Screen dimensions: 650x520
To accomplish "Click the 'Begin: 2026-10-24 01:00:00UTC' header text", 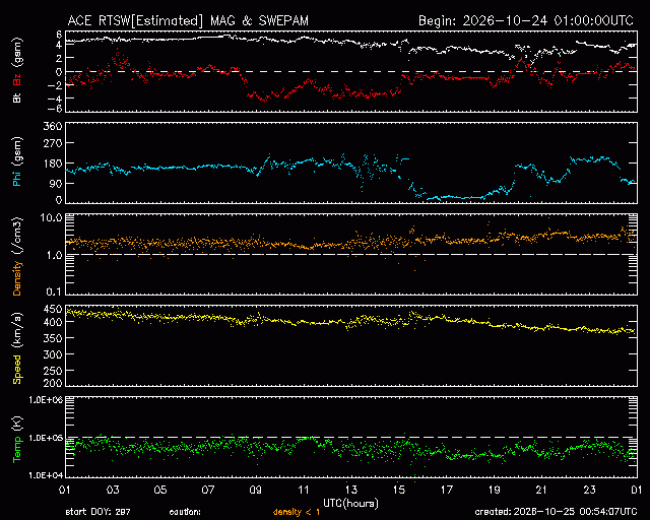I will [x=526, y=21].
